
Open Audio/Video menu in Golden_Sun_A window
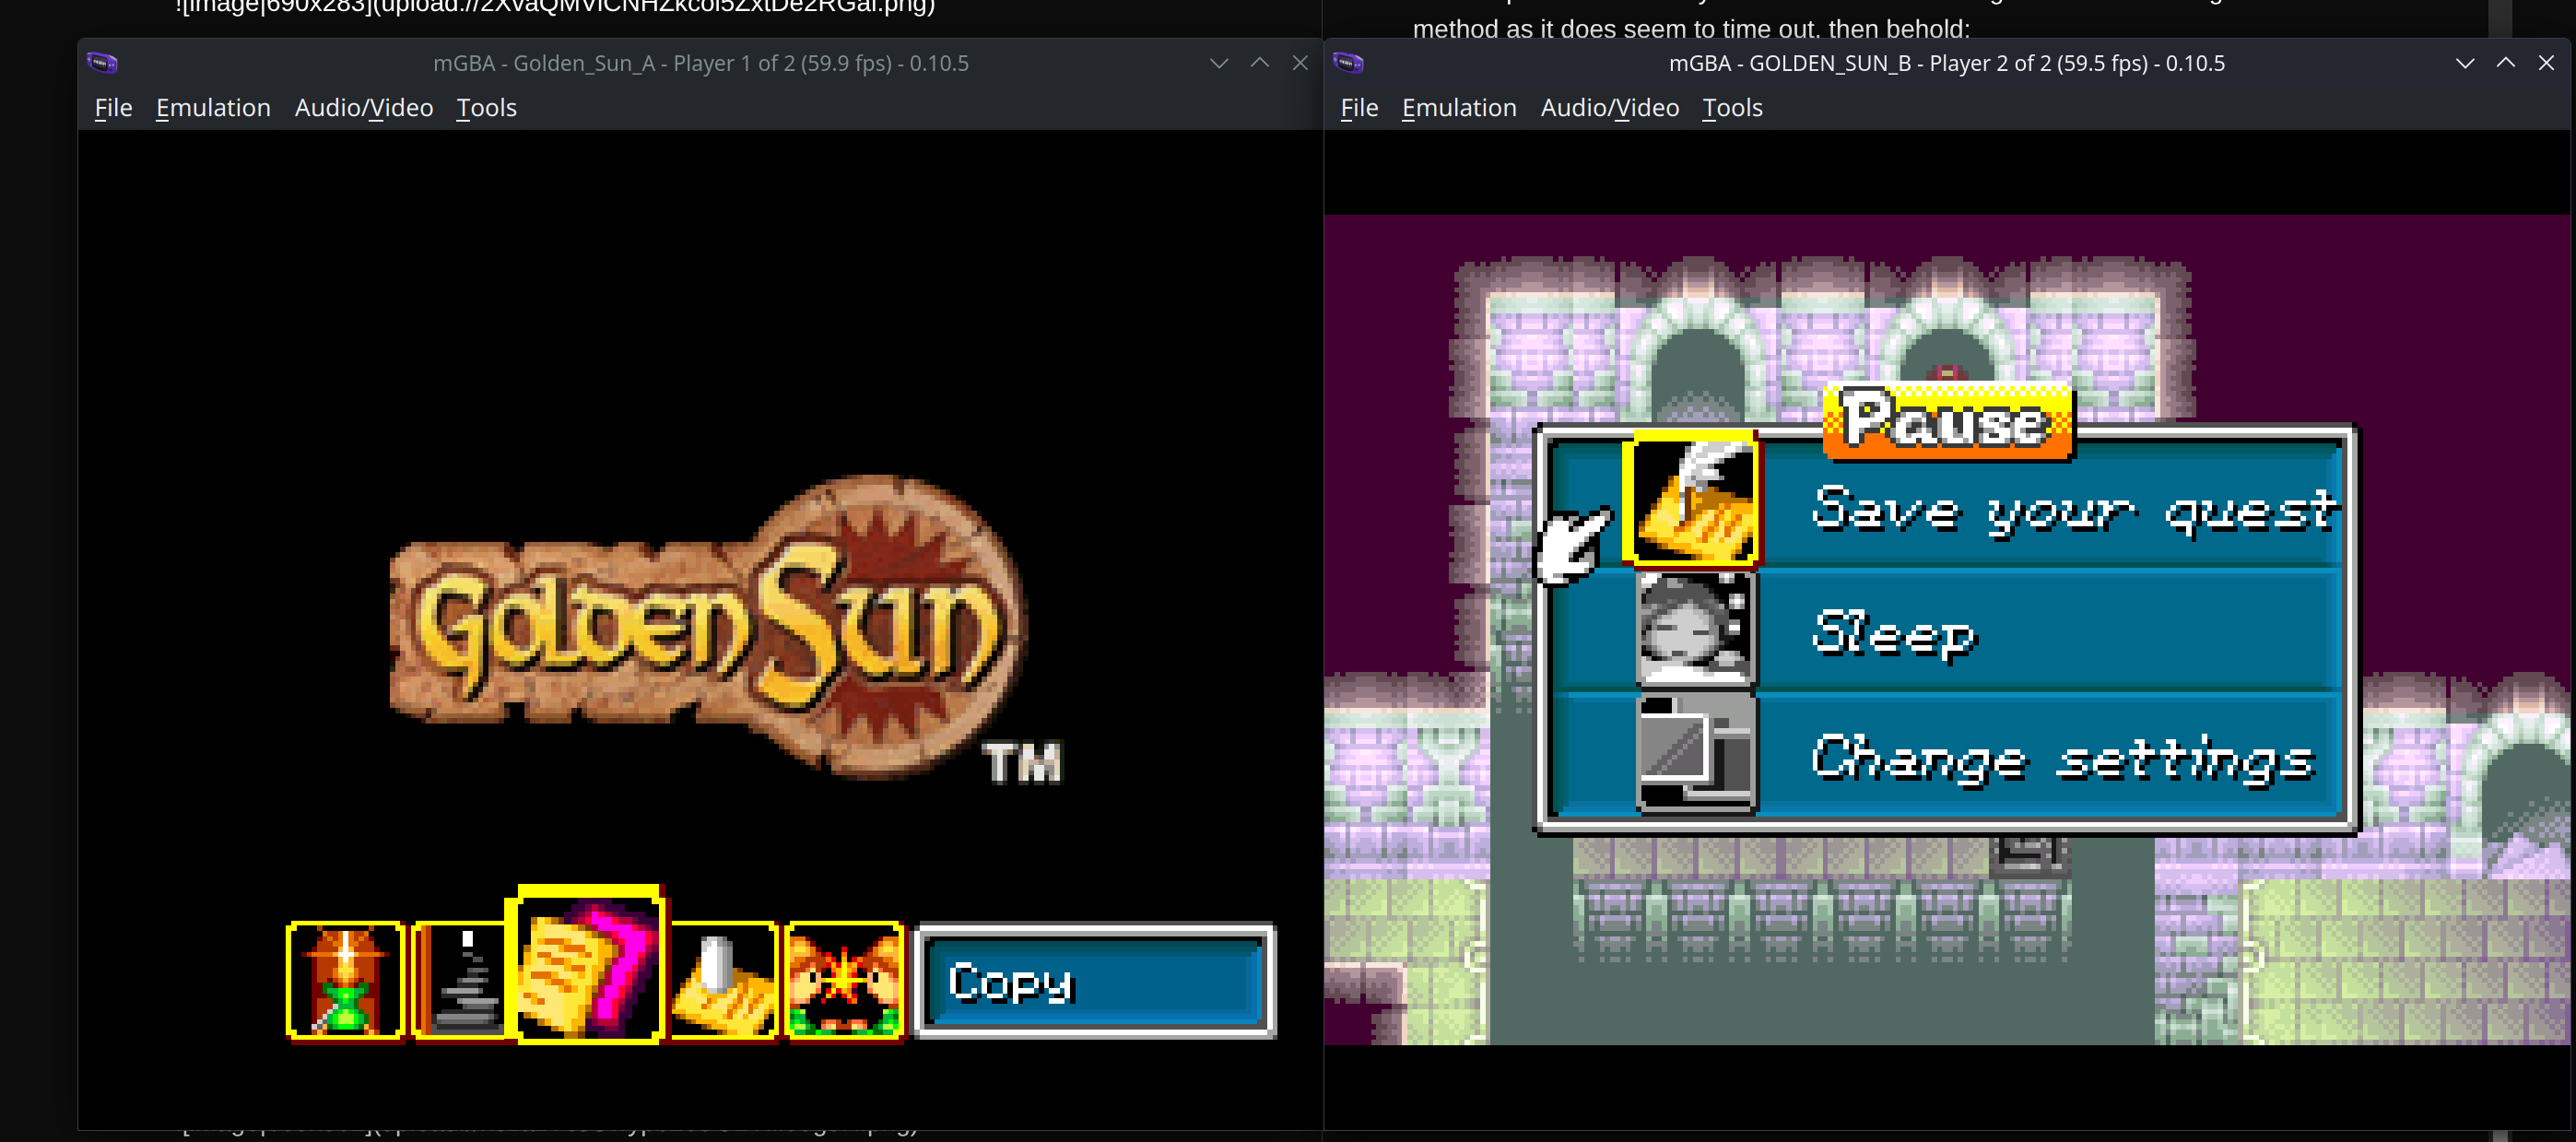tap(364, 108)
